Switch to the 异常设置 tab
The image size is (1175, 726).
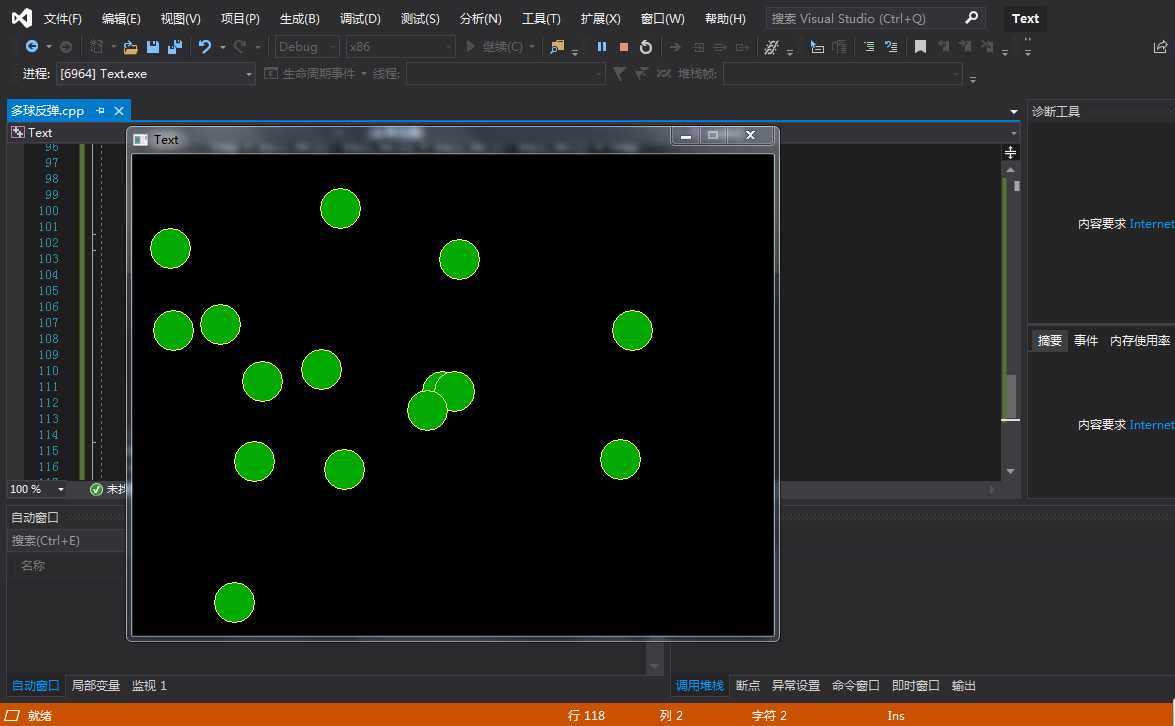point(795,686)
